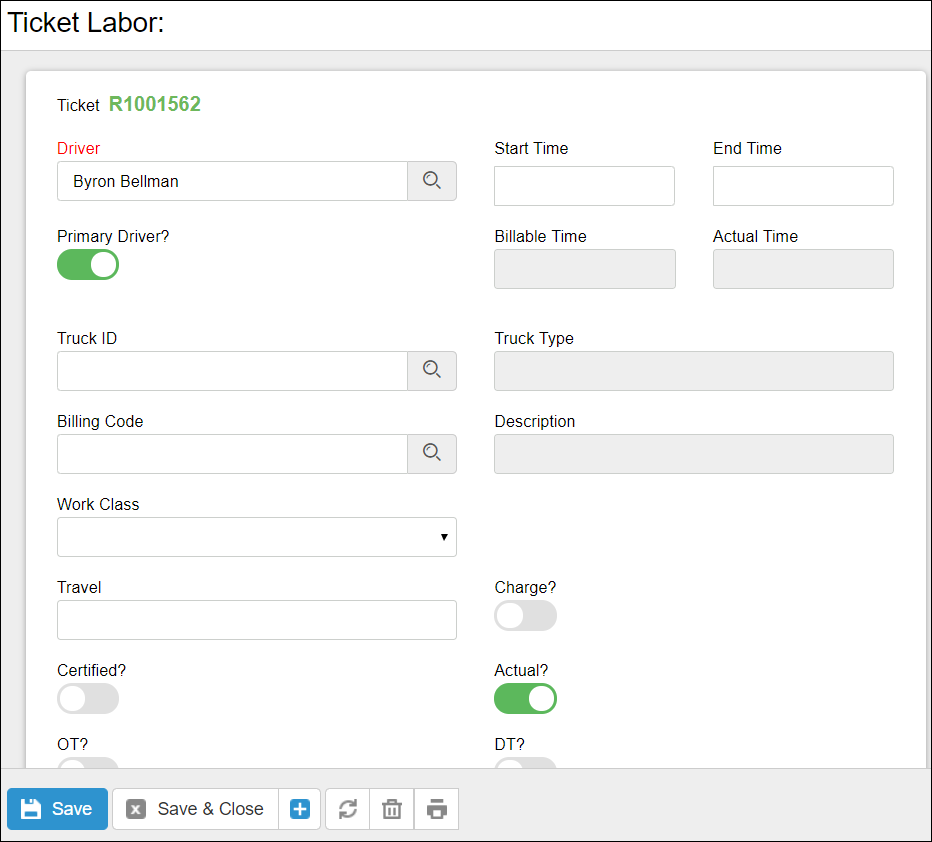Enable the Charge? toggle switch
Image resolution: width=932 pixels, height=842 pixels.
525,616
